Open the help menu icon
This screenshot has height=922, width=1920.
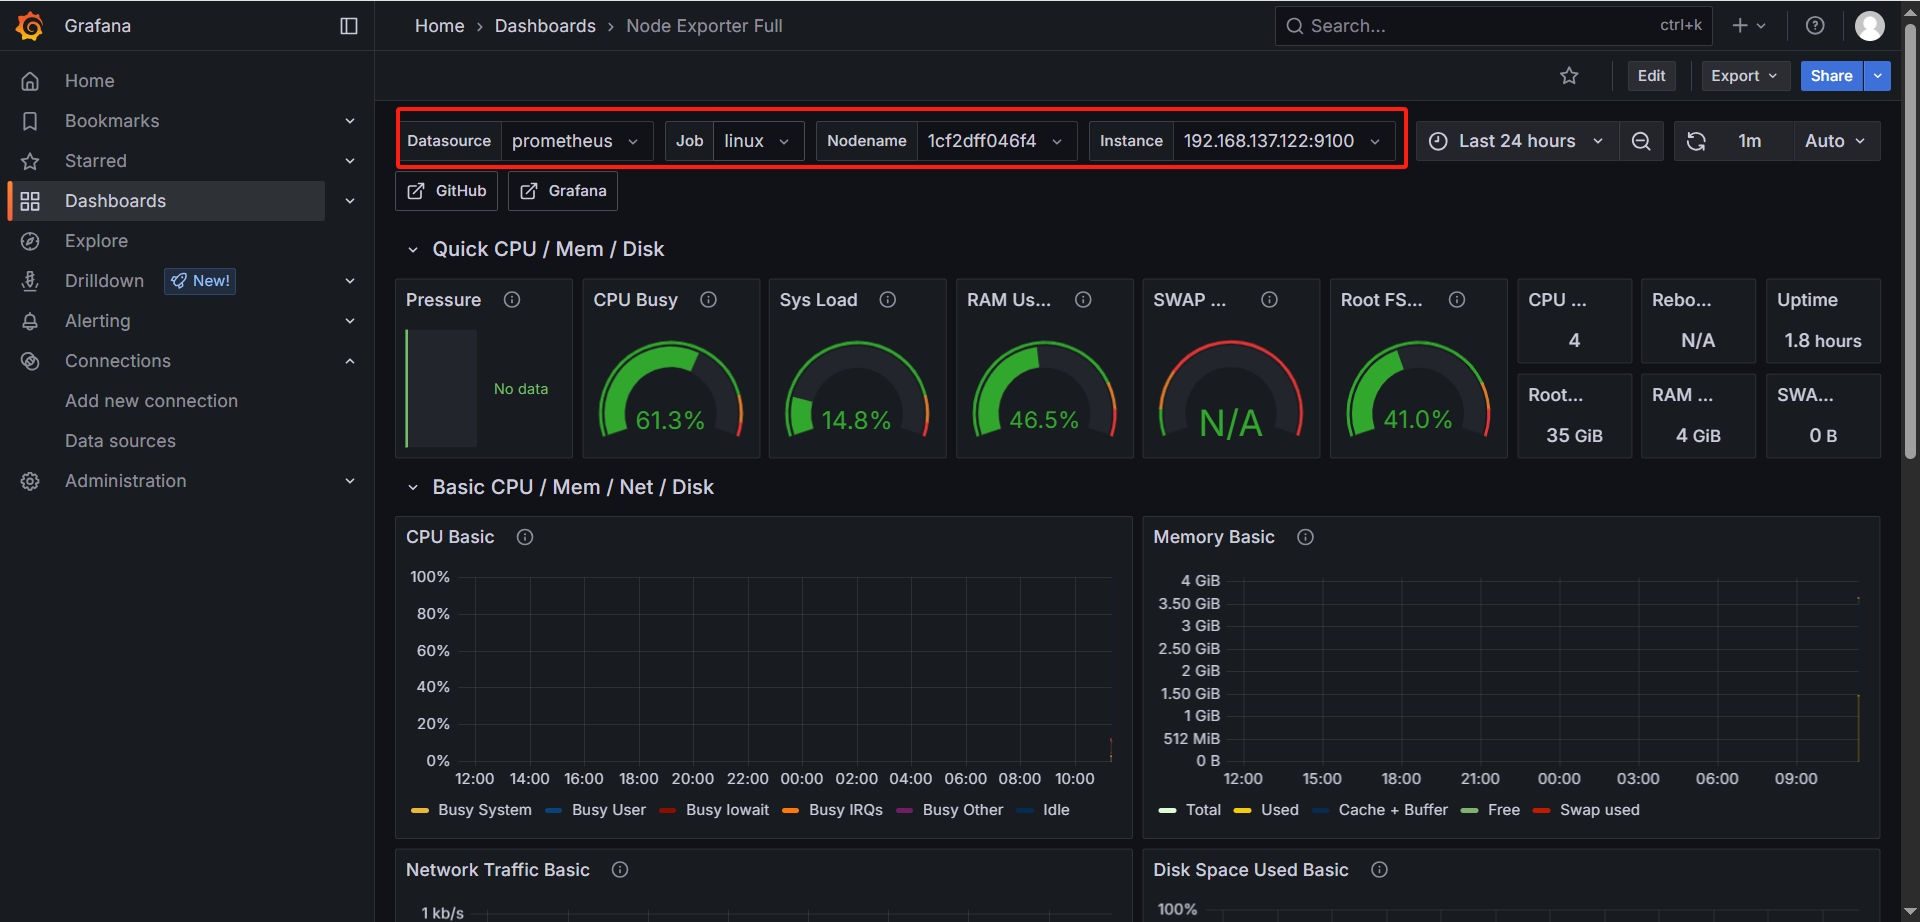point(1815,26)
